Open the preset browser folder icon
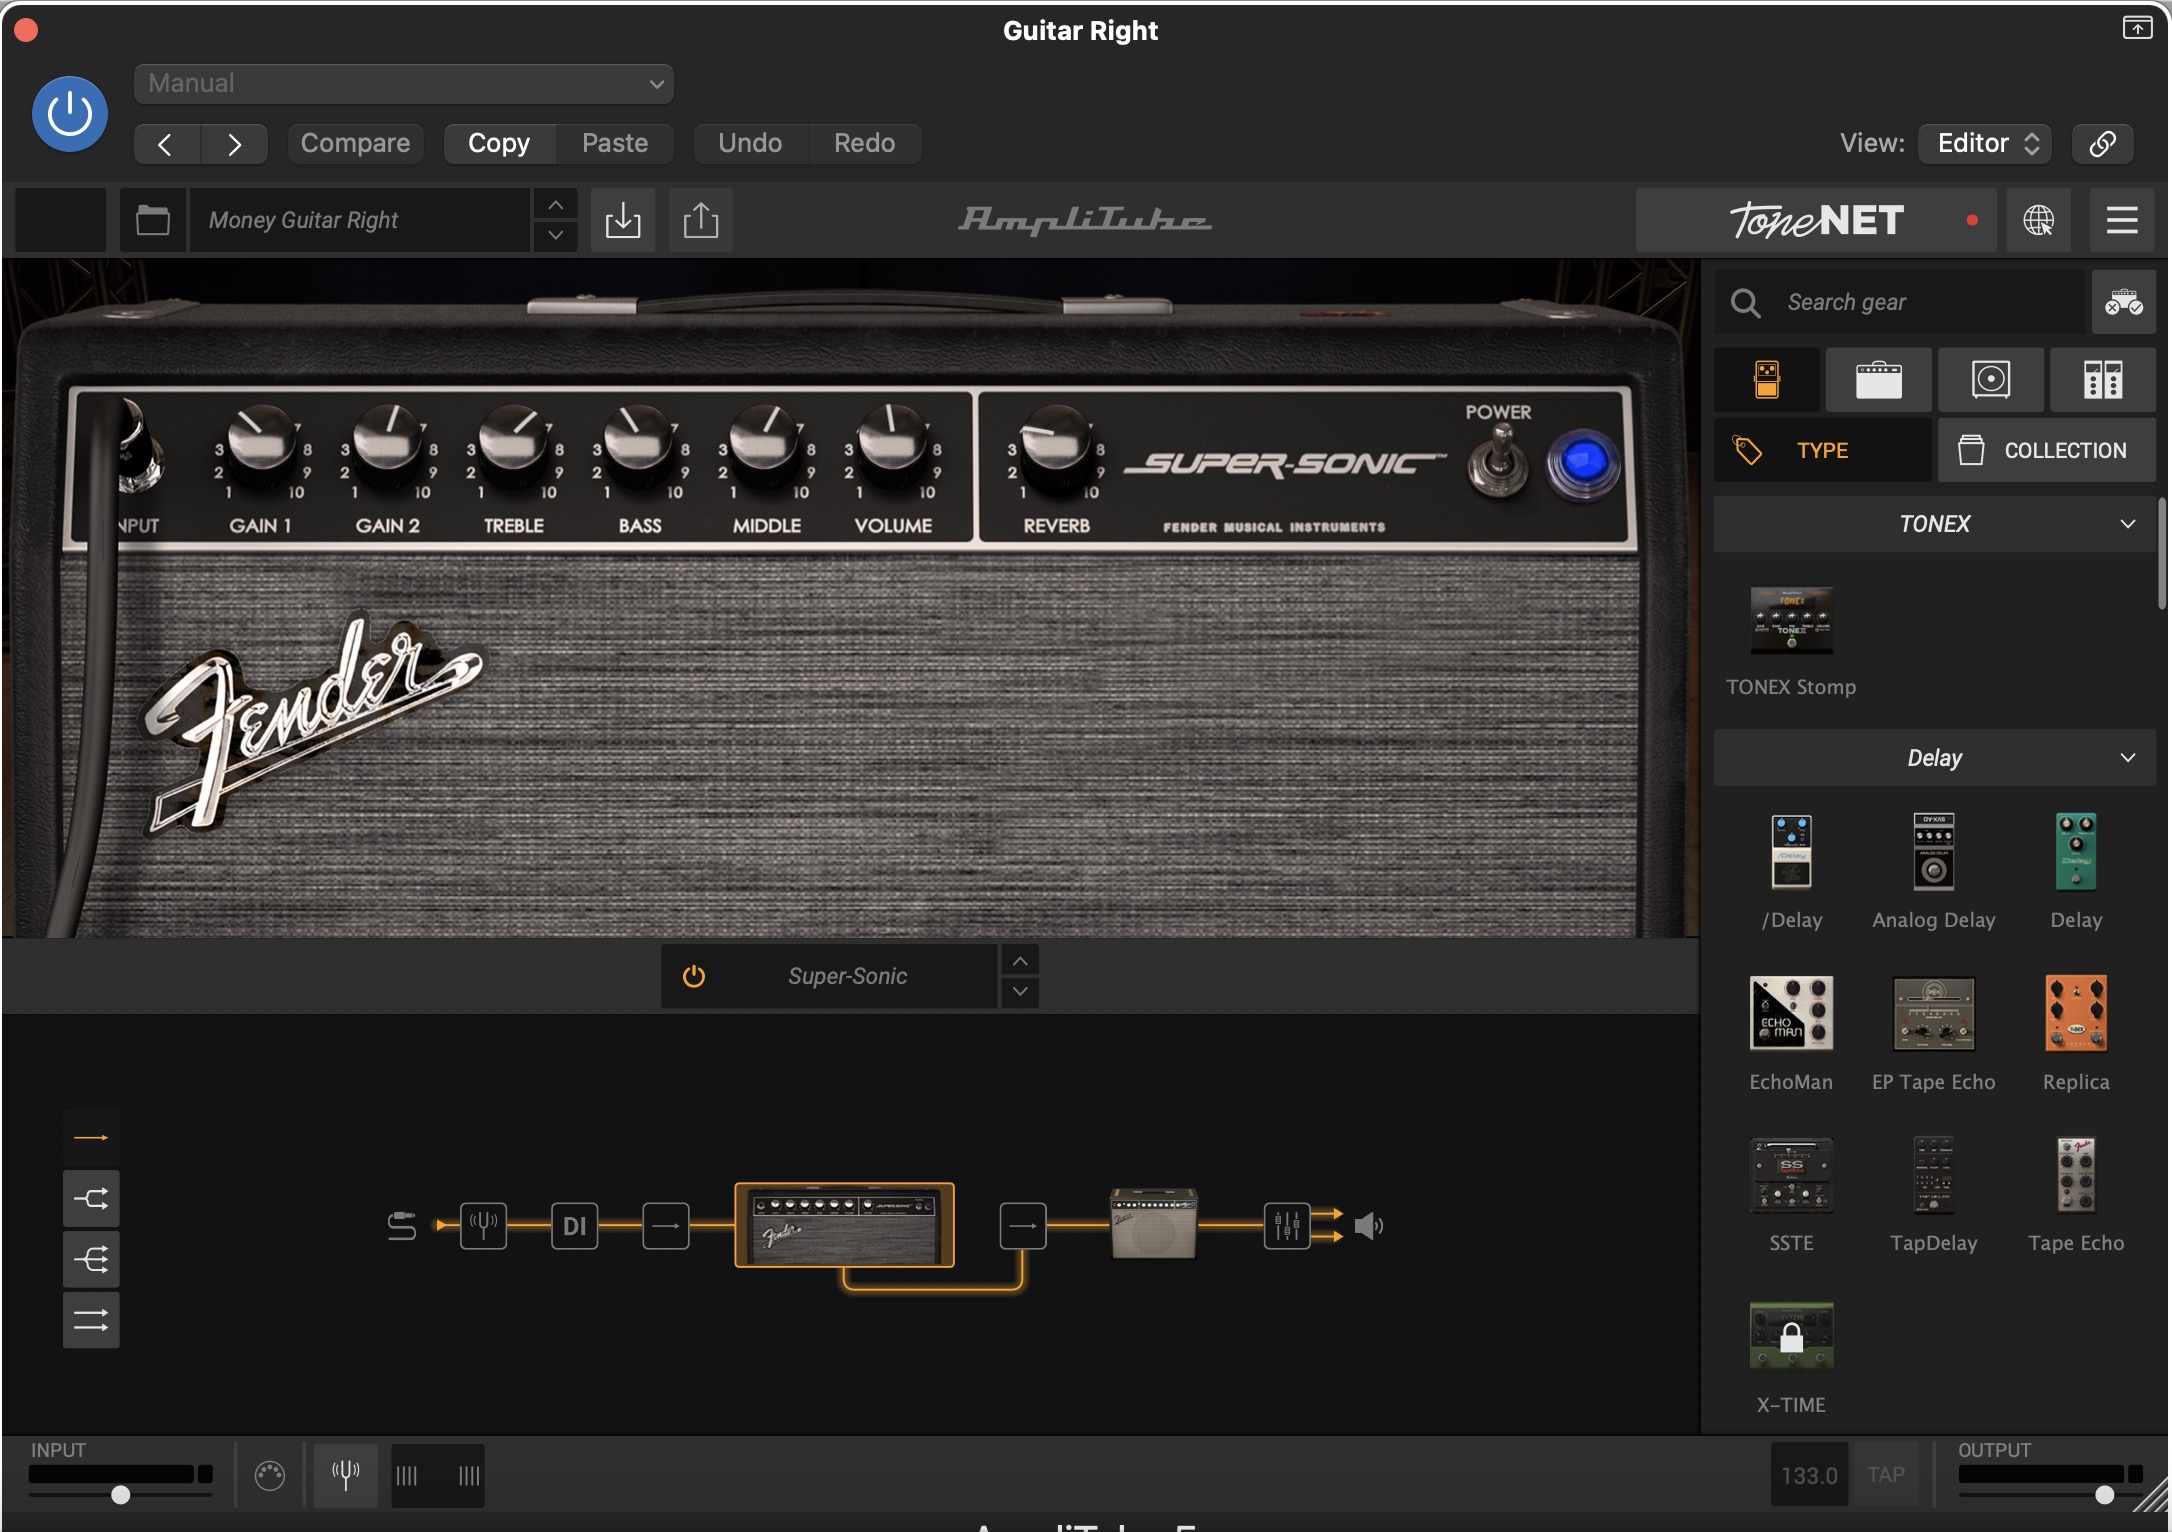 click(153, 220)
